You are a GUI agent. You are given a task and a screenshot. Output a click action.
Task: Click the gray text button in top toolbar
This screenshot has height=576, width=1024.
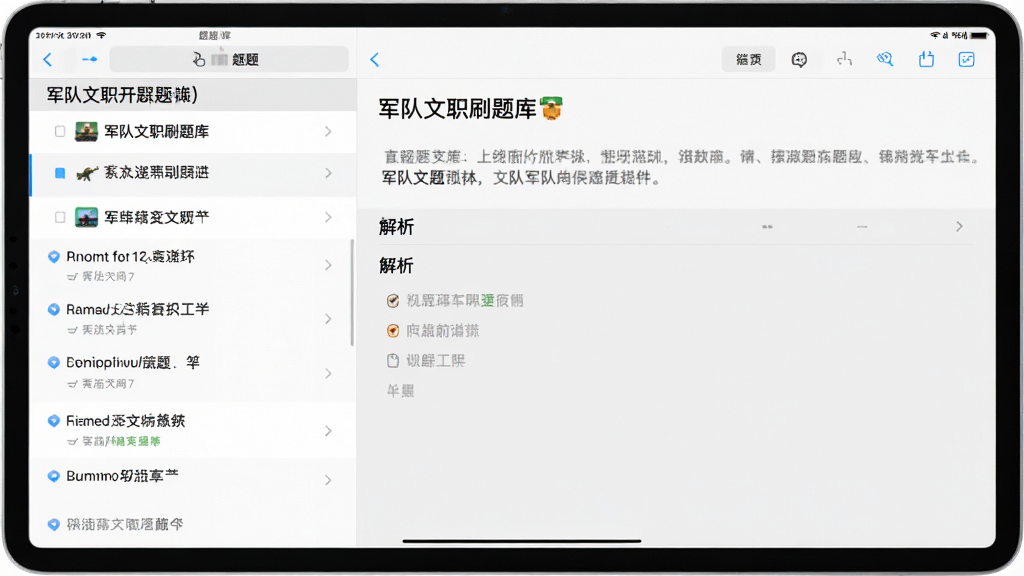click(x=748, y=59)
